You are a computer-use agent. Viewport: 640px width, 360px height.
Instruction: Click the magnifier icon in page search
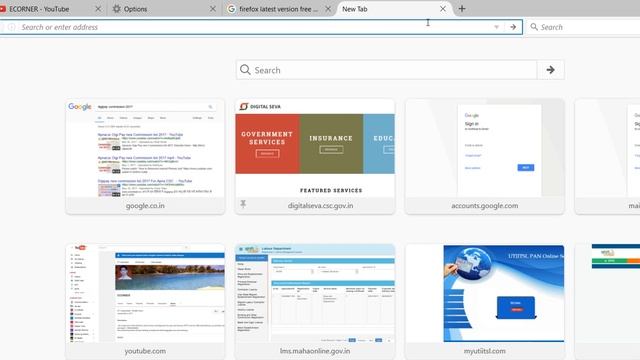245,70
